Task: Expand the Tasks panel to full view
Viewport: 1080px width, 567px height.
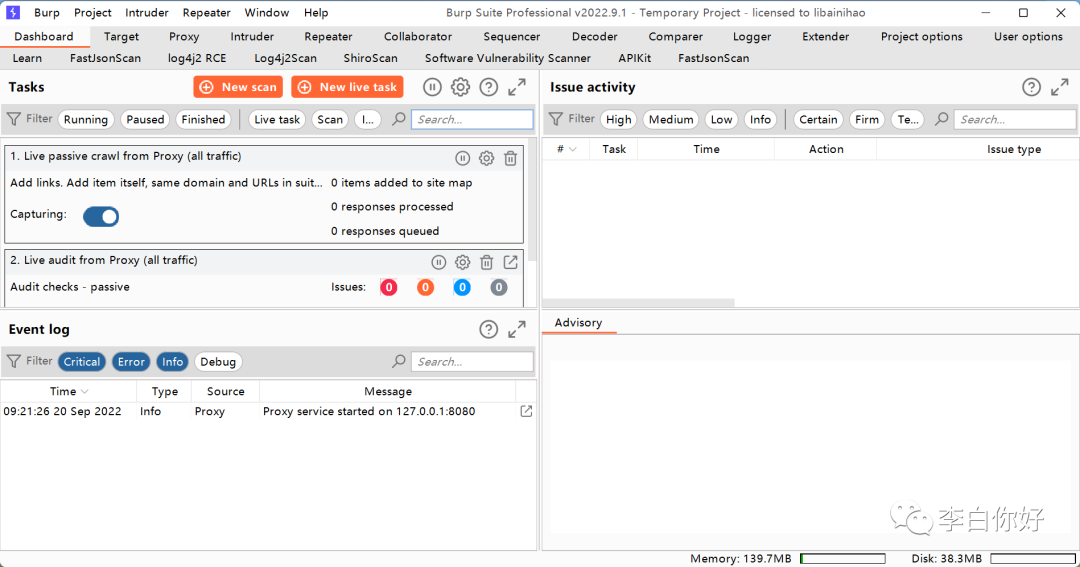Action: 517,87
